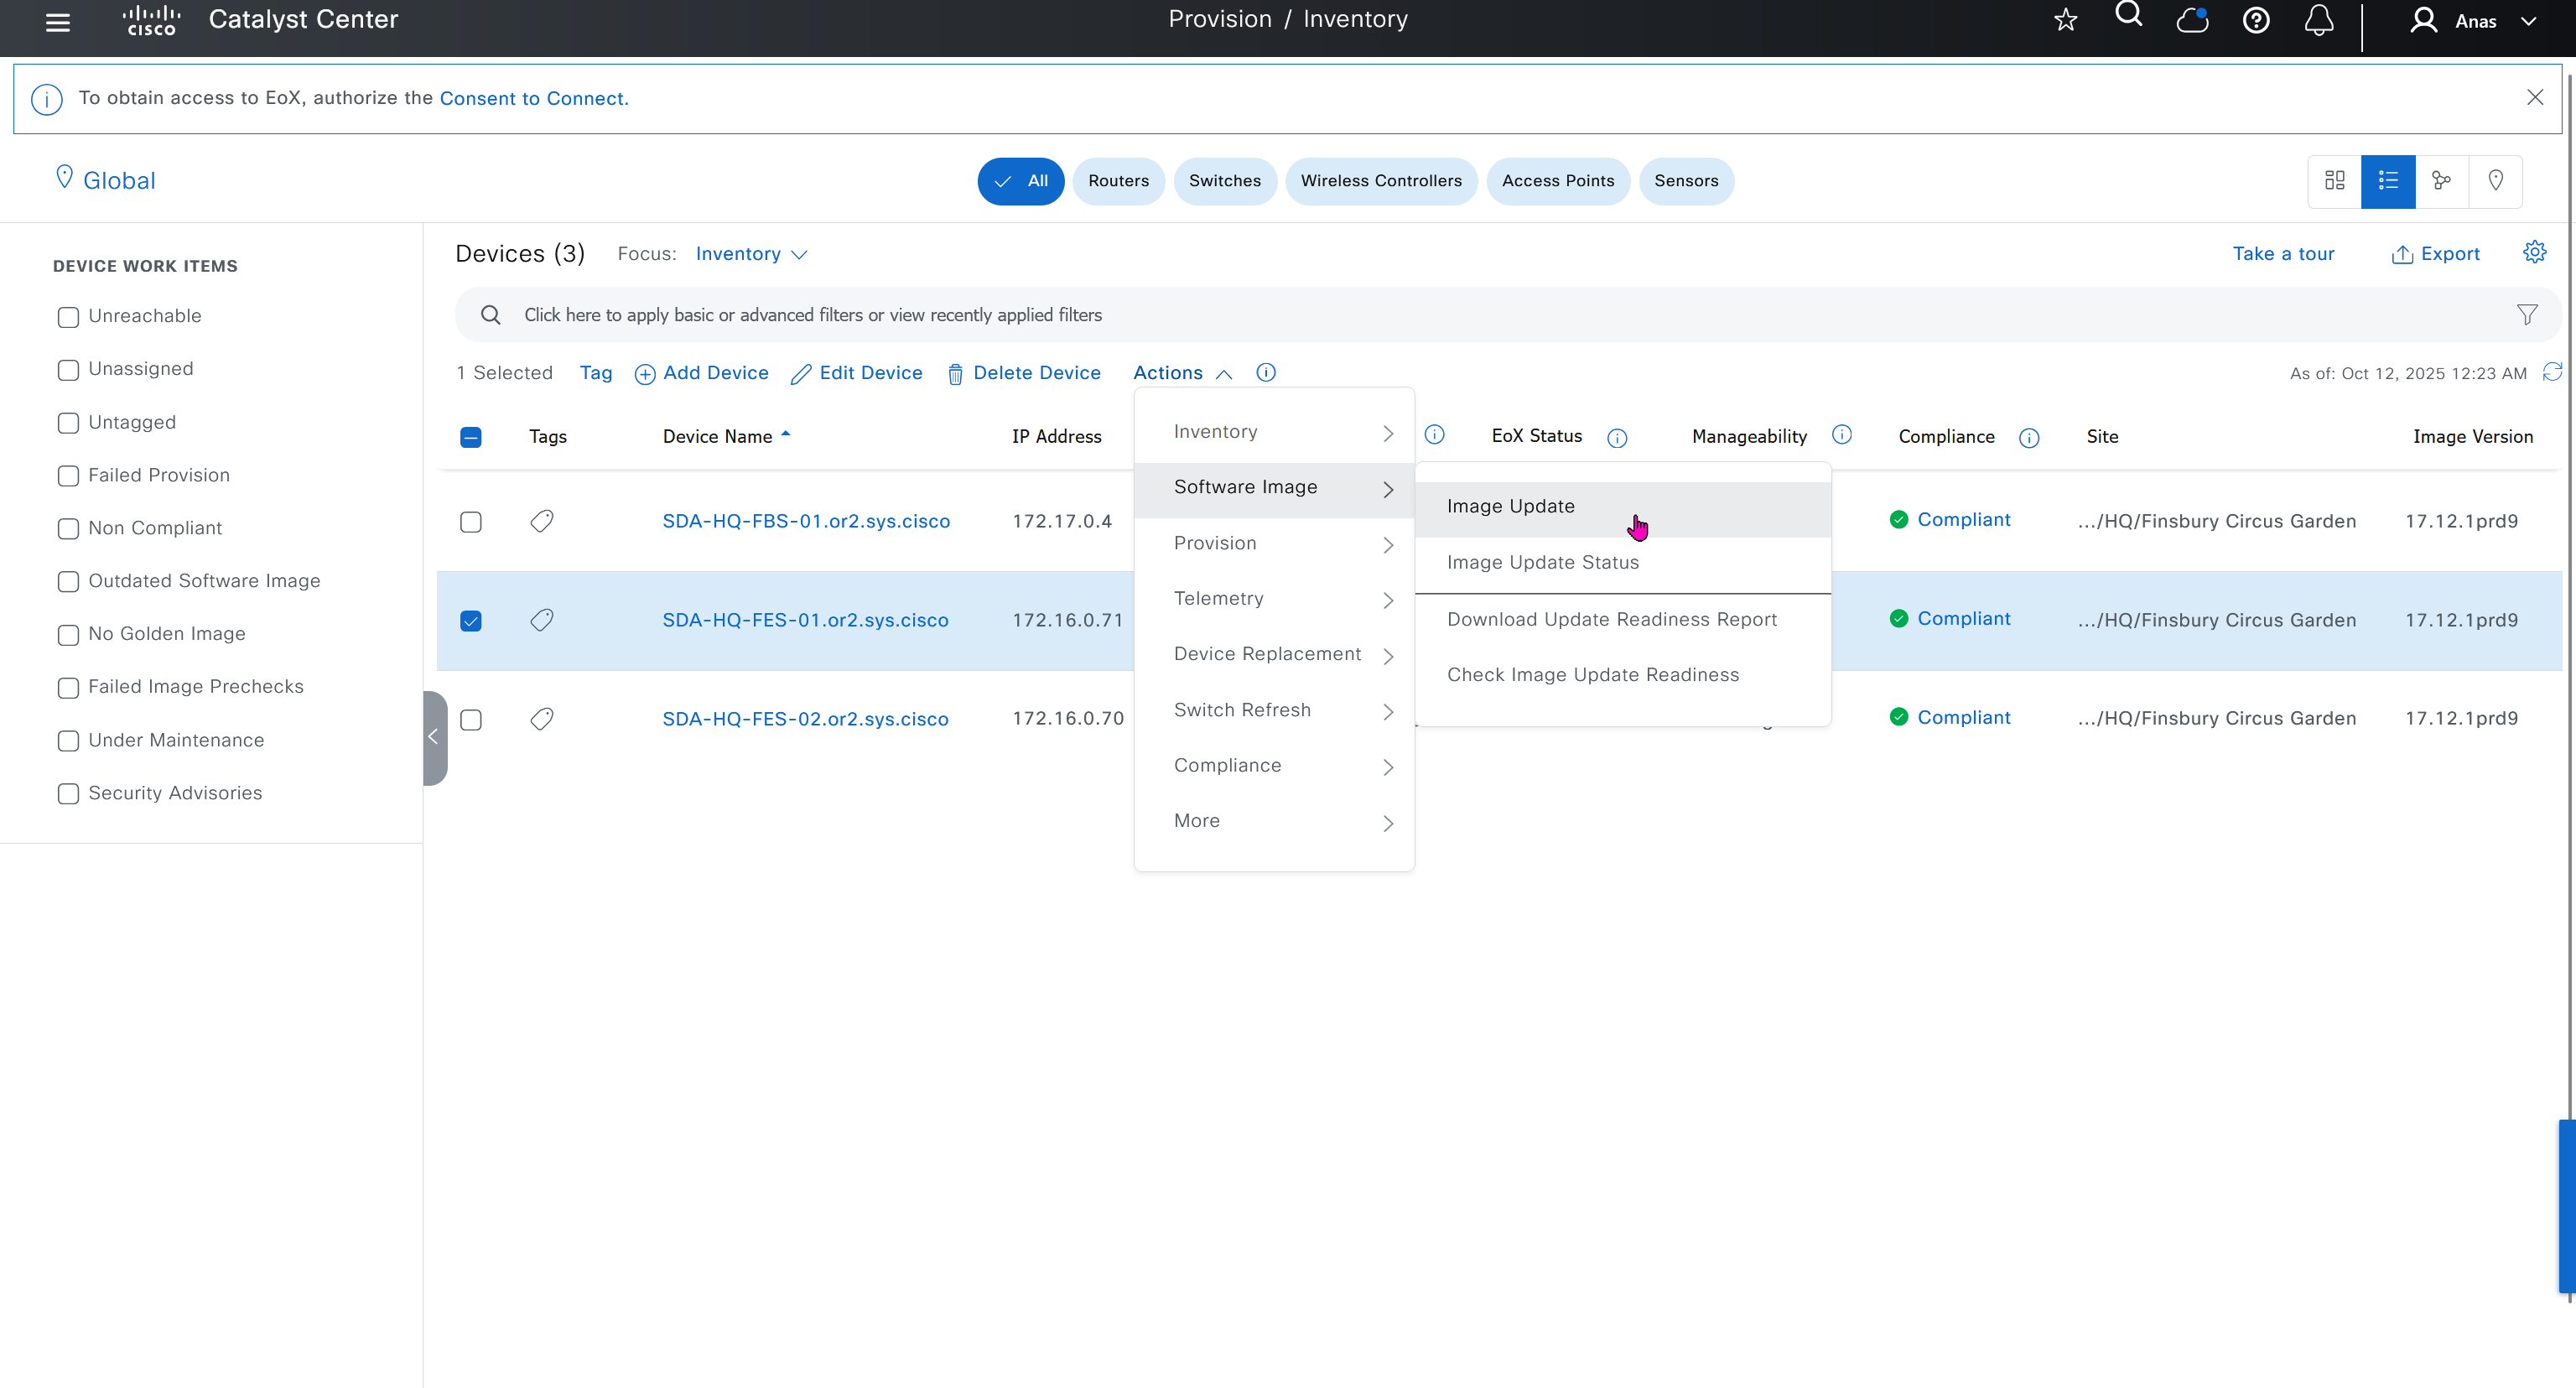Viewport: 2576px width, 1388px height.
Task: Open the Focus Inventory dropdown
Action: click(x=751, y=254)
